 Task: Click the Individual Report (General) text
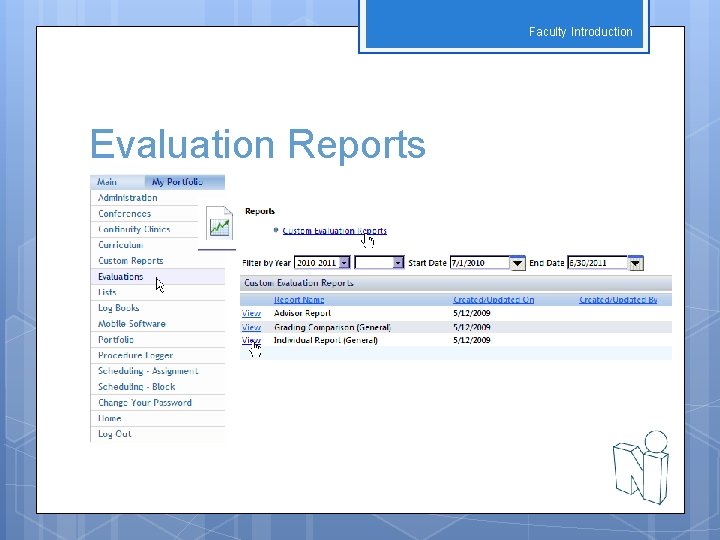[326, 340]
